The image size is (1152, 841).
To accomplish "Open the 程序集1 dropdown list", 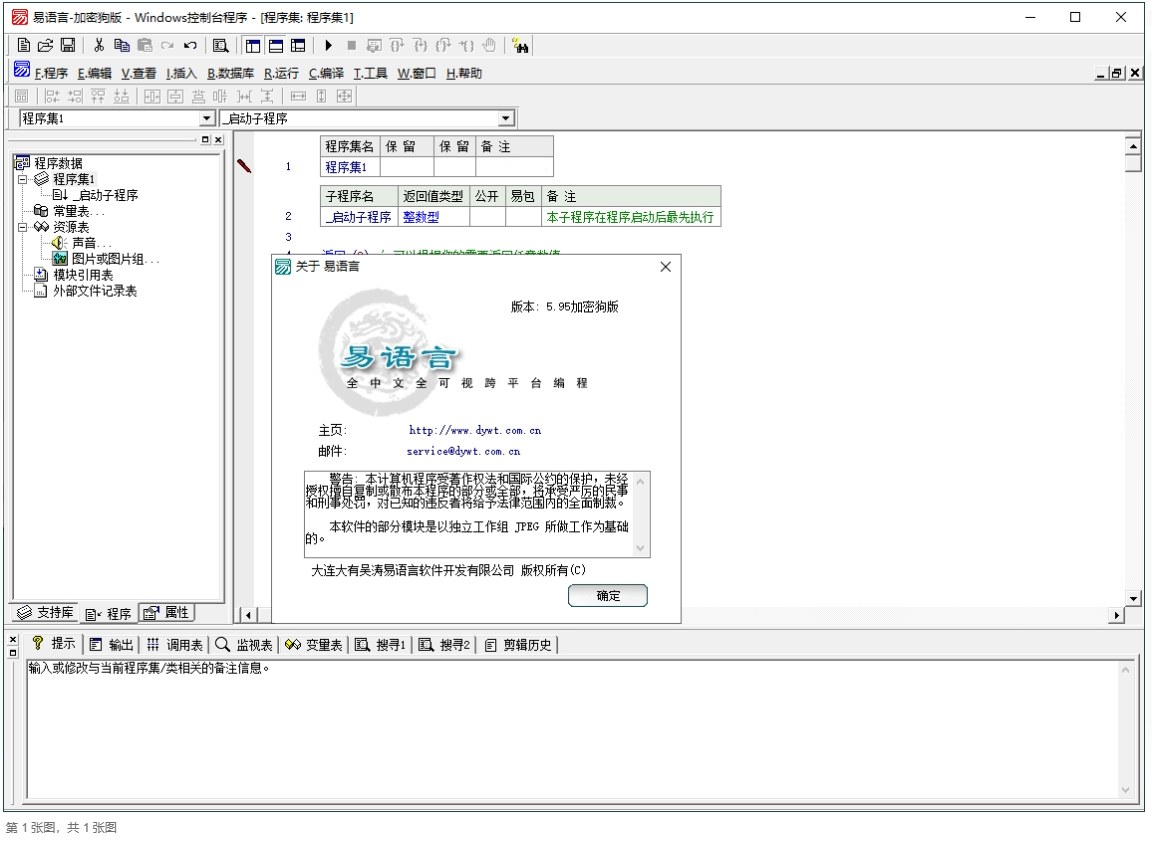I will click(x=207, y=119).
